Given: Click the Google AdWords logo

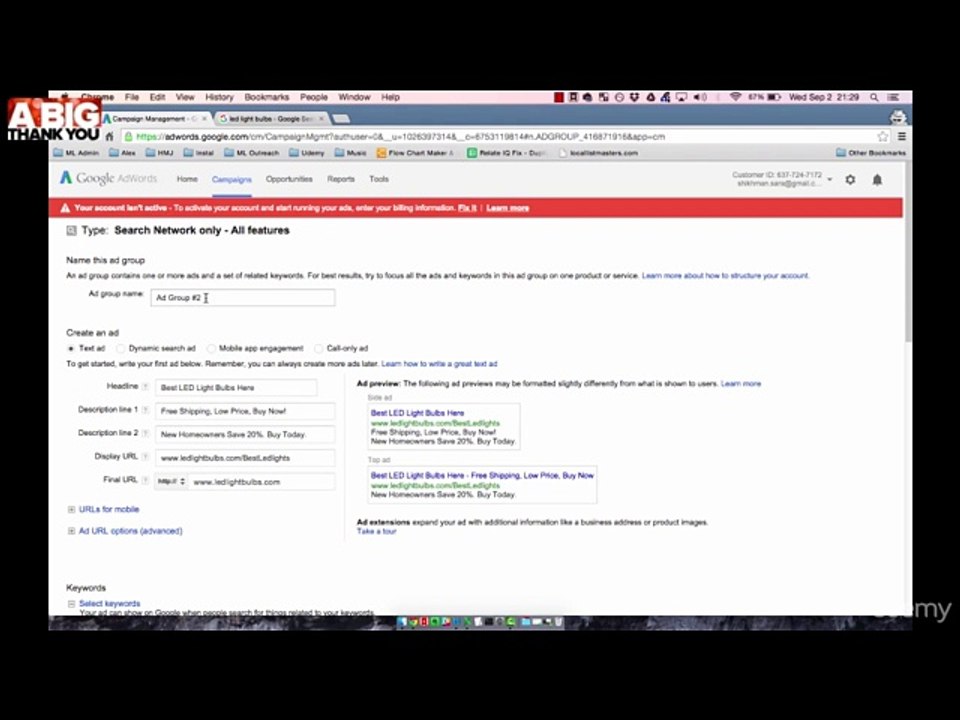Looking at the screenshot, I should 108,178.
